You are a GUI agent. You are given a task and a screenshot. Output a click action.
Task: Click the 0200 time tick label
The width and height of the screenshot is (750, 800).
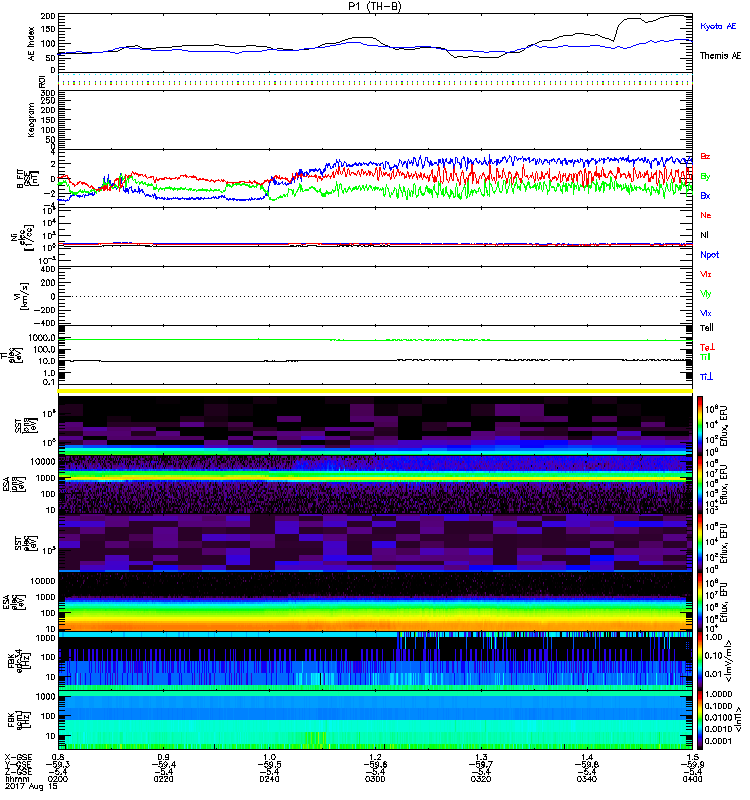point(58,779)
